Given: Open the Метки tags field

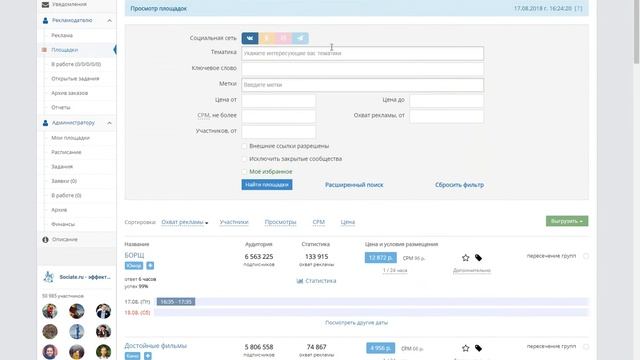Looking at the screenshot, I should 362,85.
